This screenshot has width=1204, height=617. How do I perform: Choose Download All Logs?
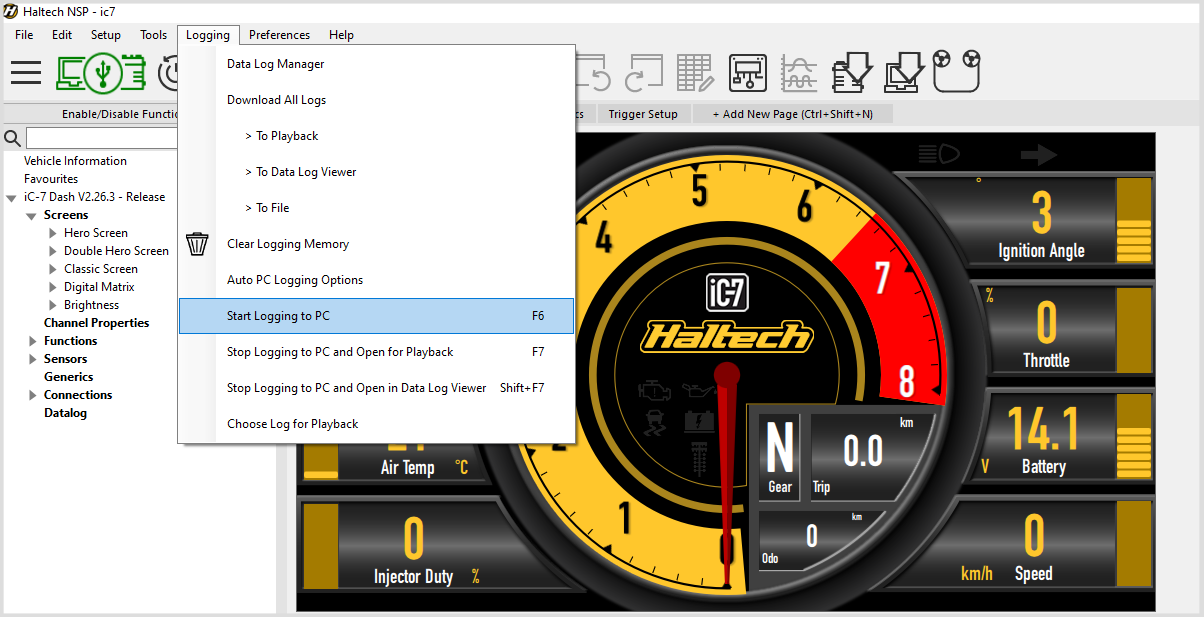pyautogui.click(x=376, y=100)
